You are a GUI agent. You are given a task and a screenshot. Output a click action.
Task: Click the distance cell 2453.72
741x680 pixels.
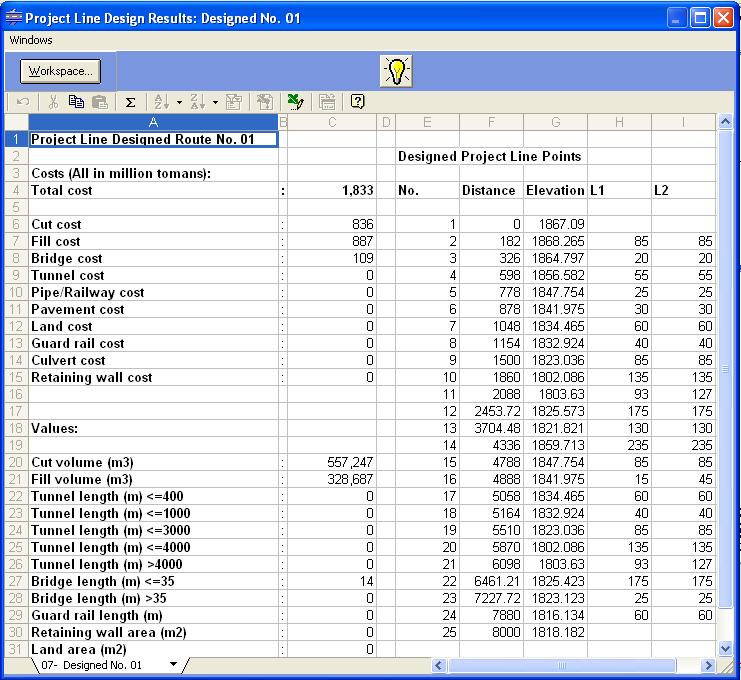pyautogui.click(x=491, y=412)
